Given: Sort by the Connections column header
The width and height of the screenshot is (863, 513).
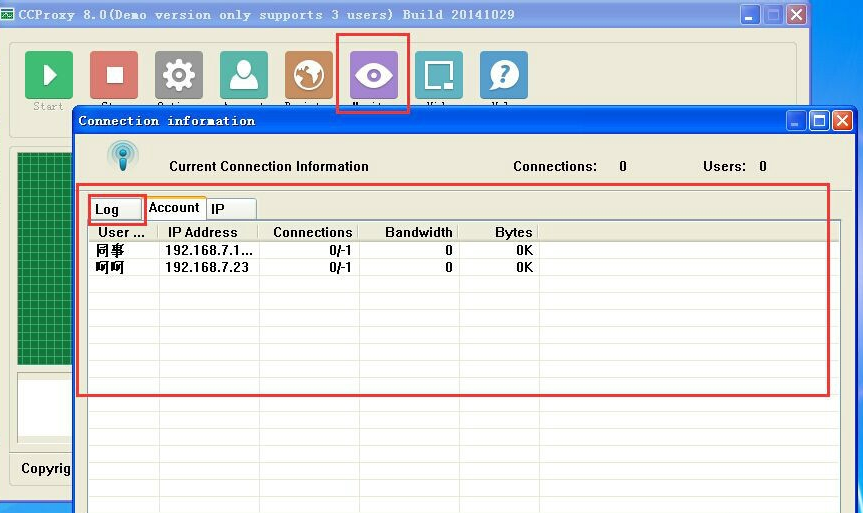Looking at the screenshot, I should pos(308,232).
